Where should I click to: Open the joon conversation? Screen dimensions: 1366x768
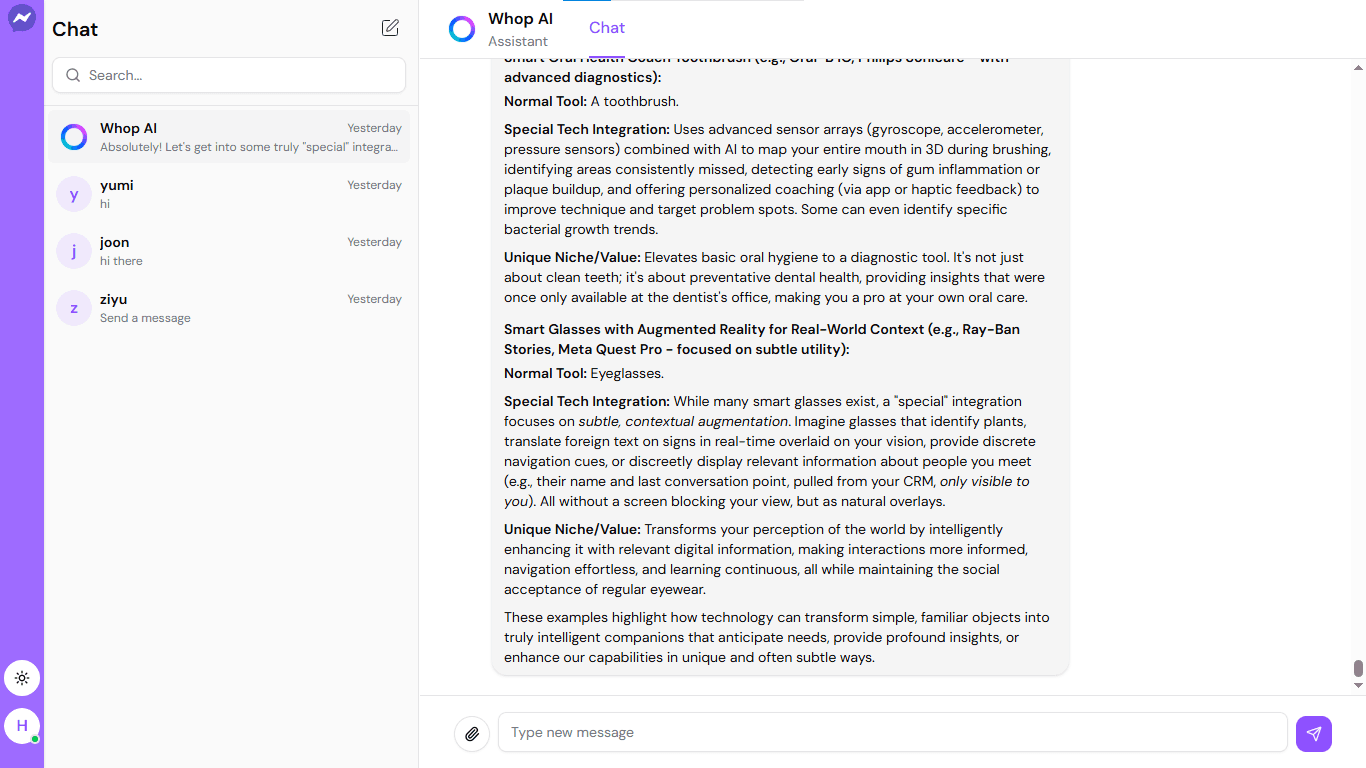(228, 251)
